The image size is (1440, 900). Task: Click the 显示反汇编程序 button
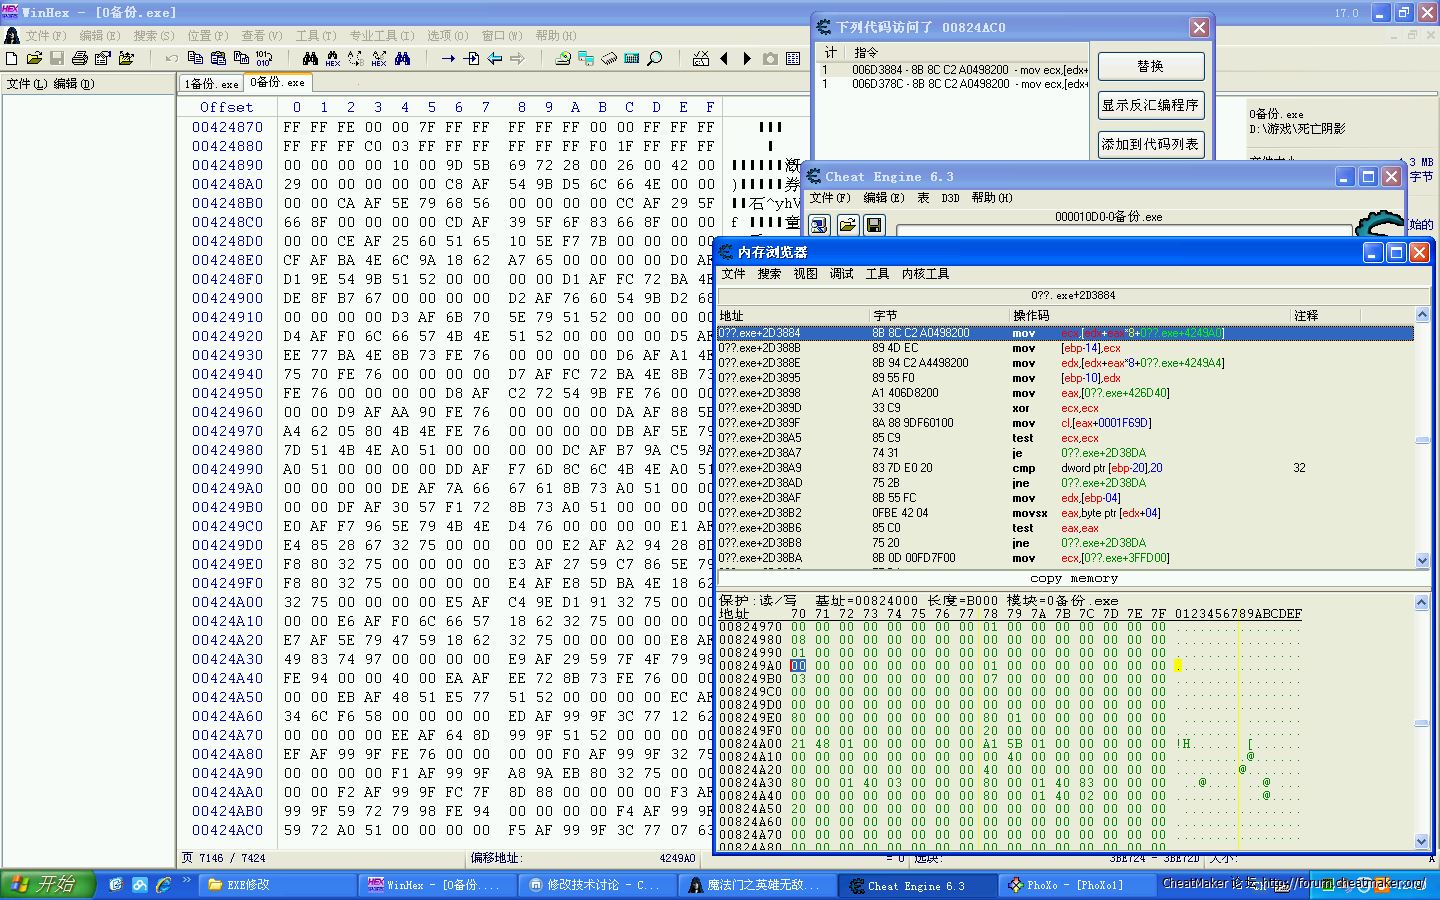(1150, 105)
